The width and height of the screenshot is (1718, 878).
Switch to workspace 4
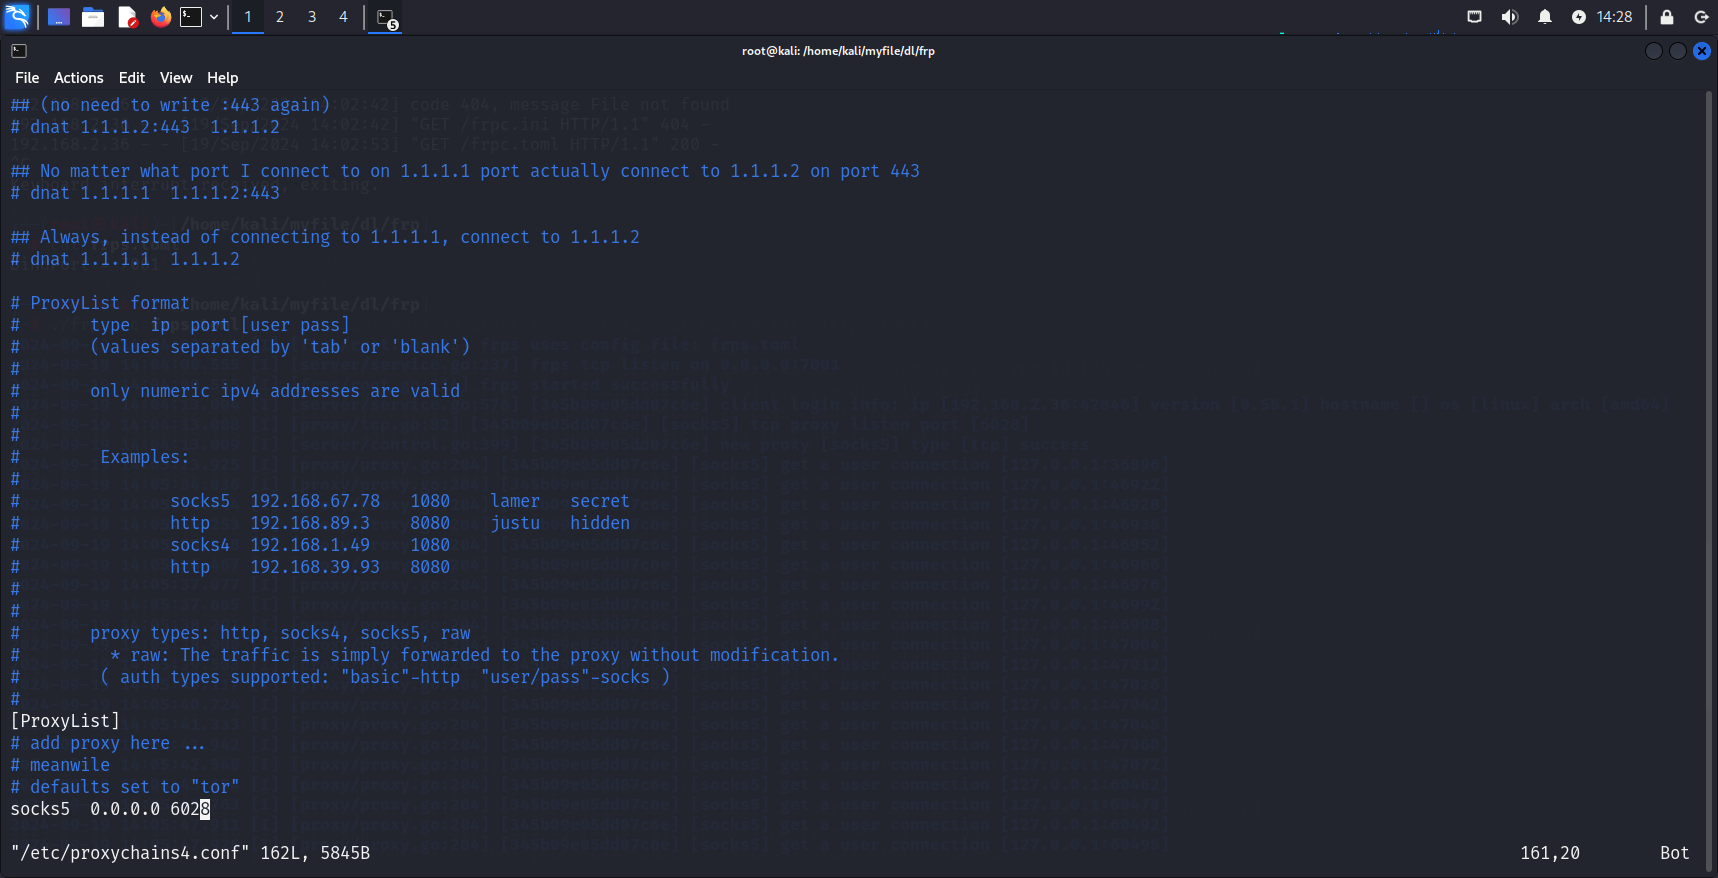343,17
